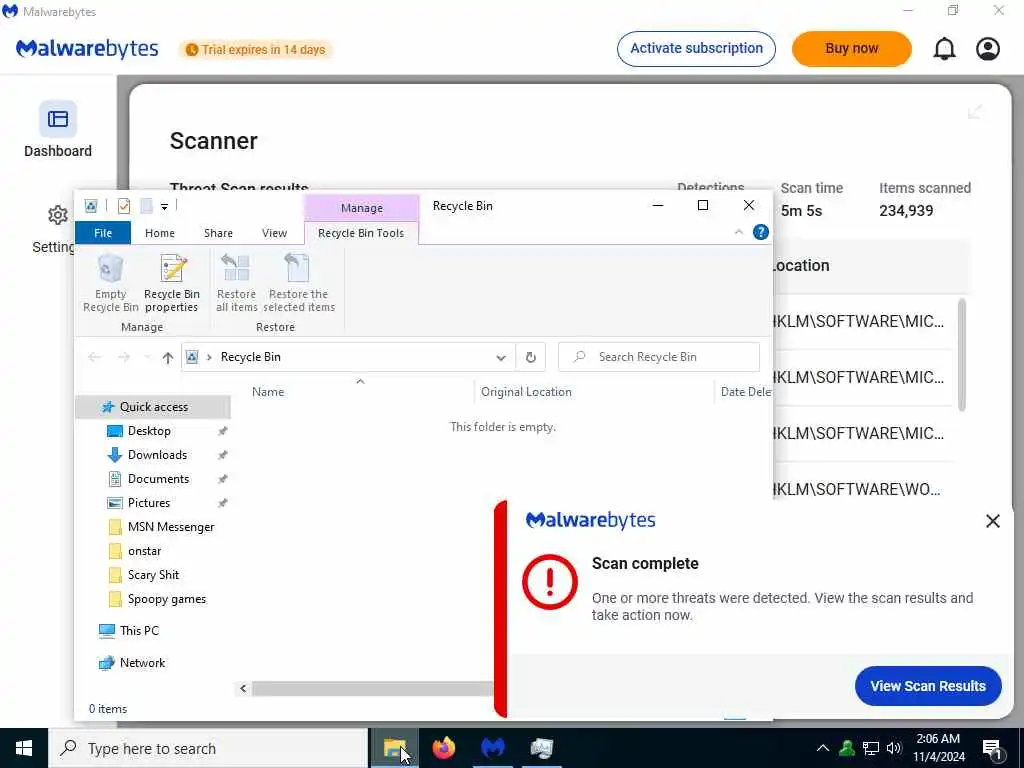Open Recycle Bin properties
The height and width of the screenshot is (768, 1024).
click(172, 284)
